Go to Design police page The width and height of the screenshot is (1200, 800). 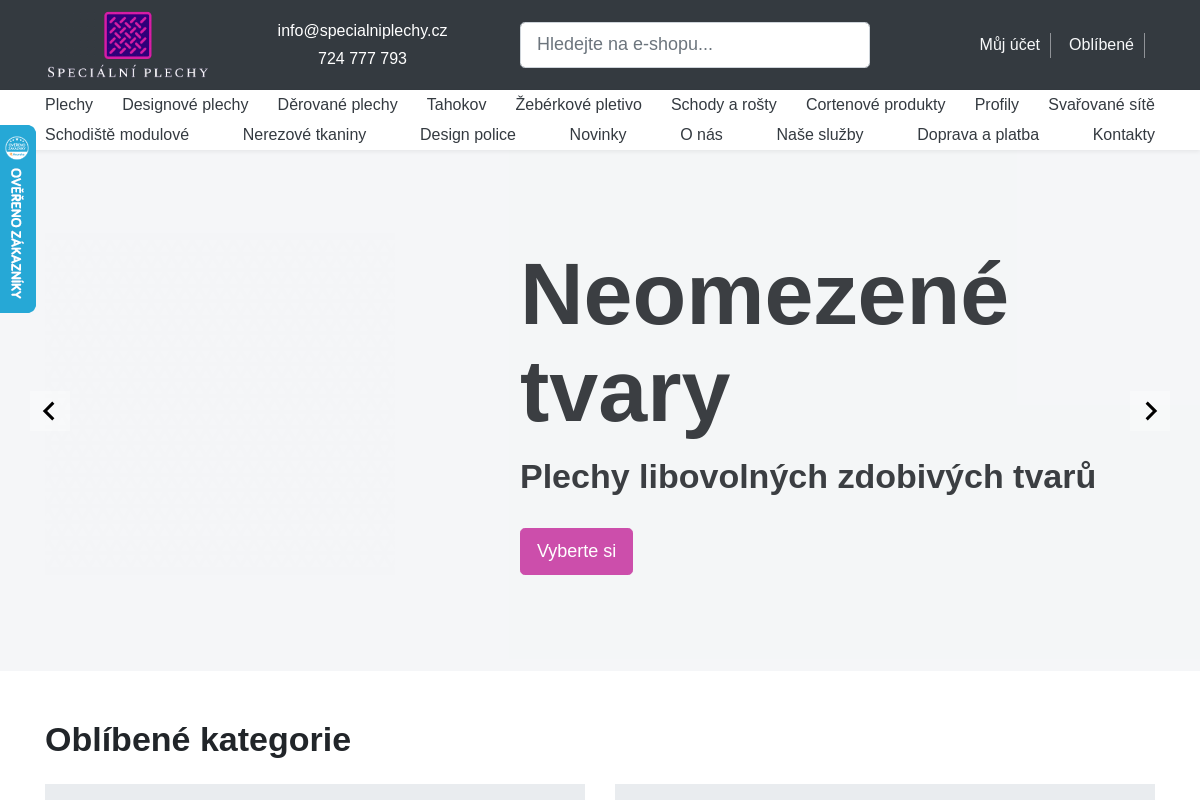click(x=468, y=135)
